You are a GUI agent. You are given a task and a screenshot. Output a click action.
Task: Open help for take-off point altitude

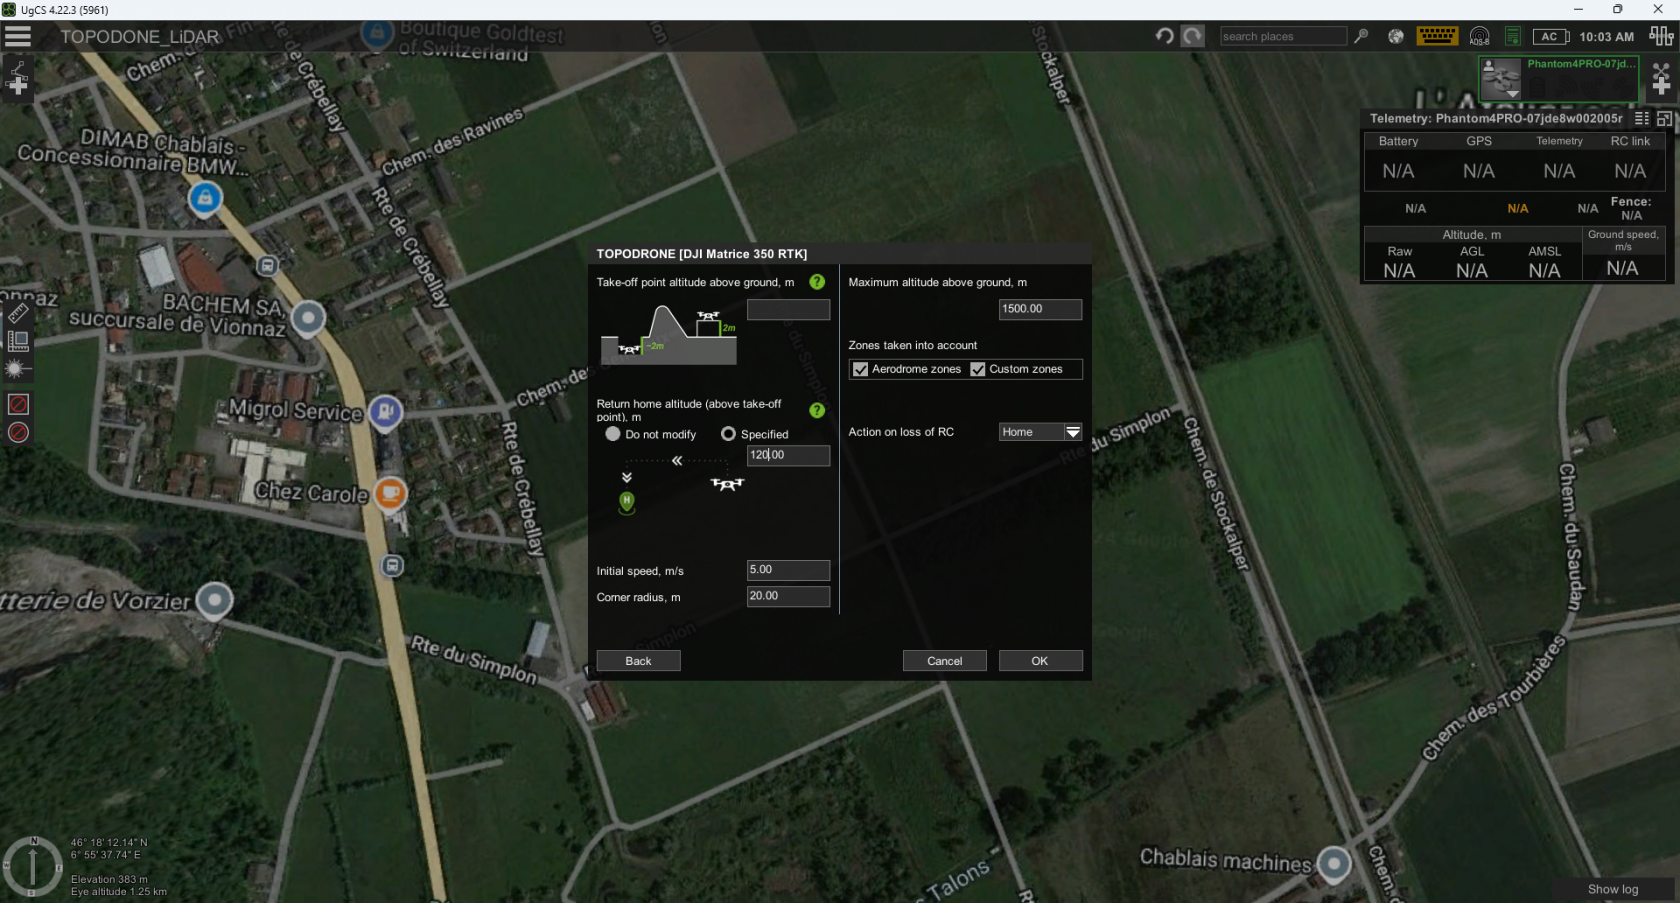tap(817, 282)
